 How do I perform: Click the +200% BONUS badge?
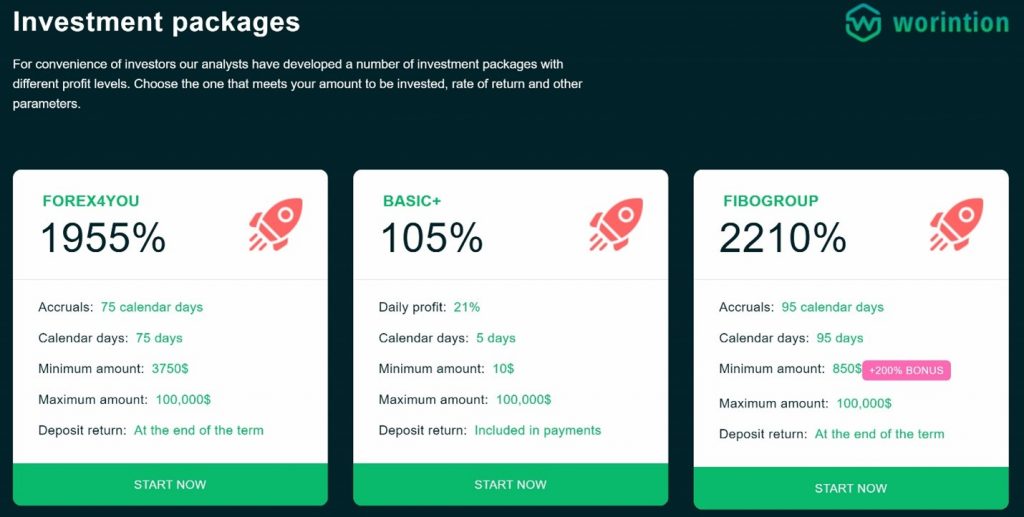tap(906, 370)
